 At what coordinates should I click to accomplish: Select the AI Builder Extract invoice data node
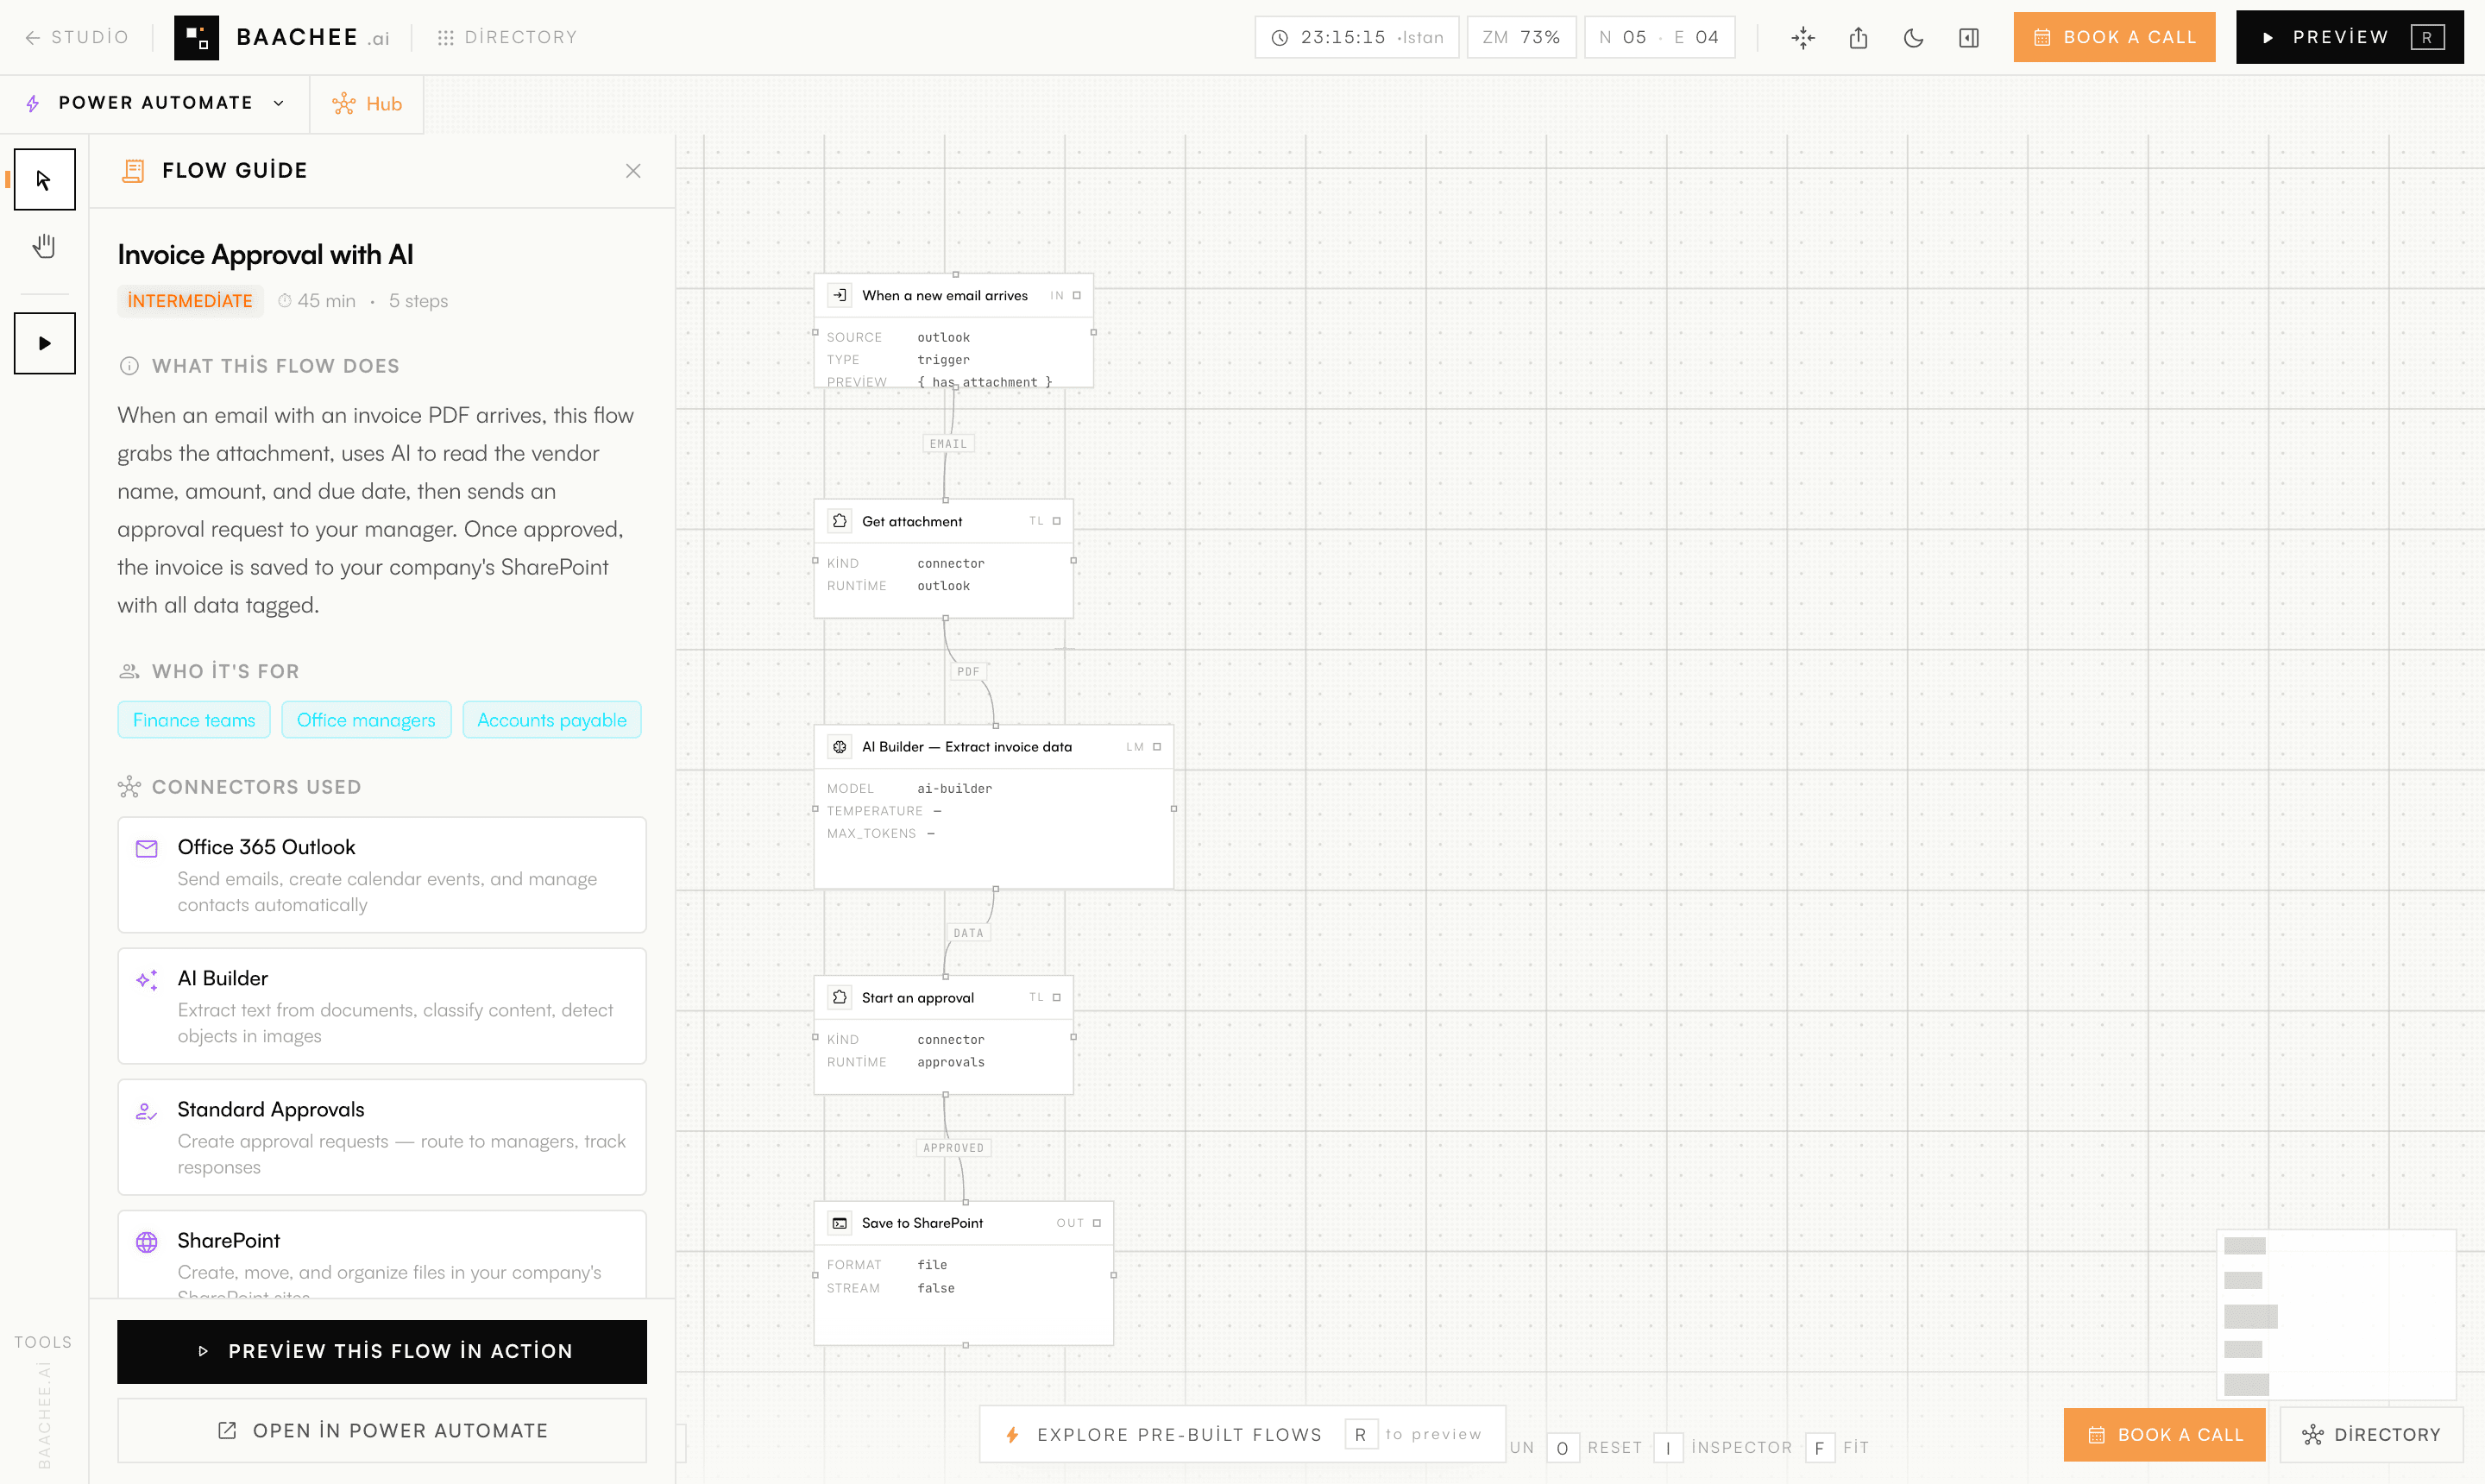tap(994, 807)
